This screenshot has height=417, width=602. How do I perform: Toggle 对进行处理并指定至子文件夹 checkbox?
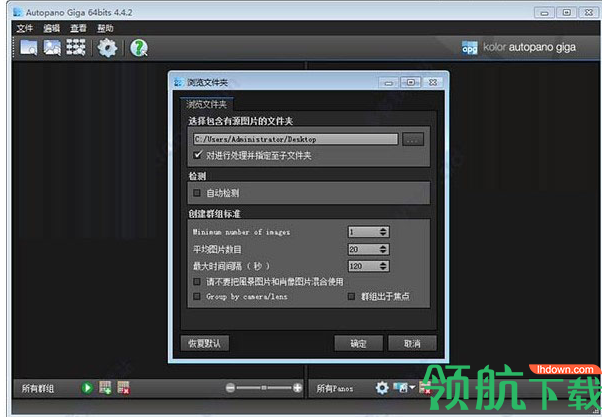[198, 155]
